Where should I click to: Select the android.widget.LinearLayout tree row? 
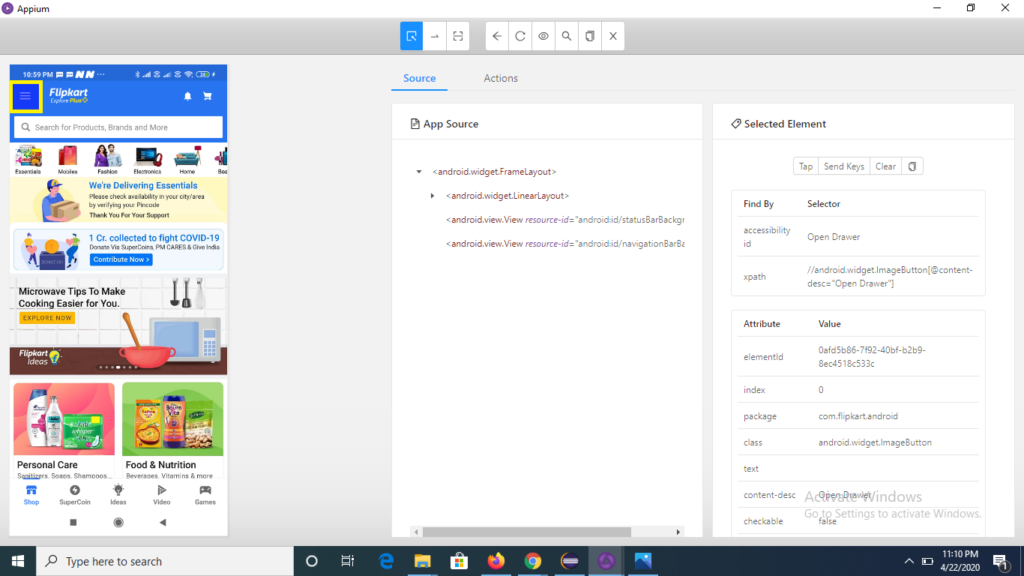pos(507,196)
